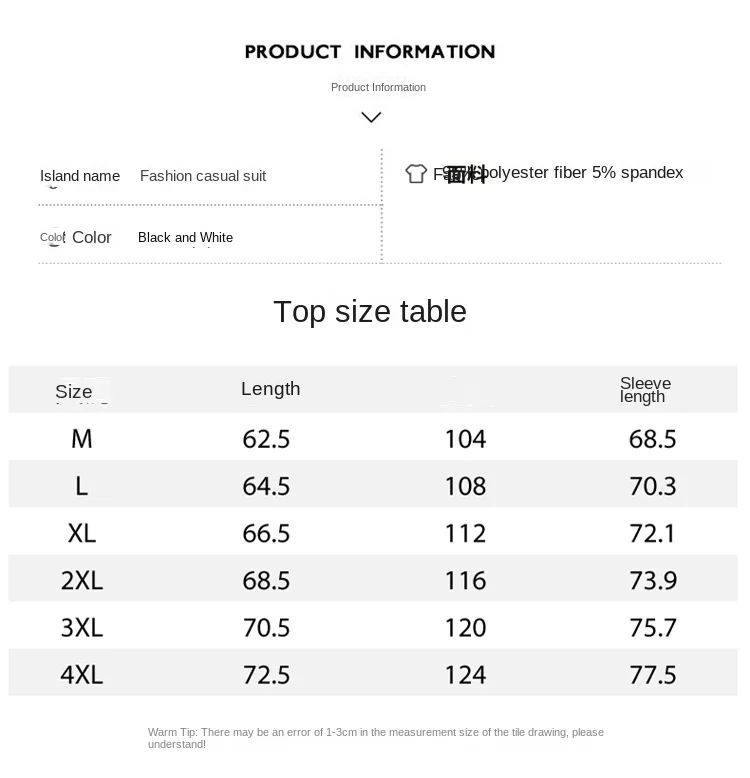The image size is (750, 778).
Task: Click the small gray Product Information subtitle
Action: (x=378, y=87)
